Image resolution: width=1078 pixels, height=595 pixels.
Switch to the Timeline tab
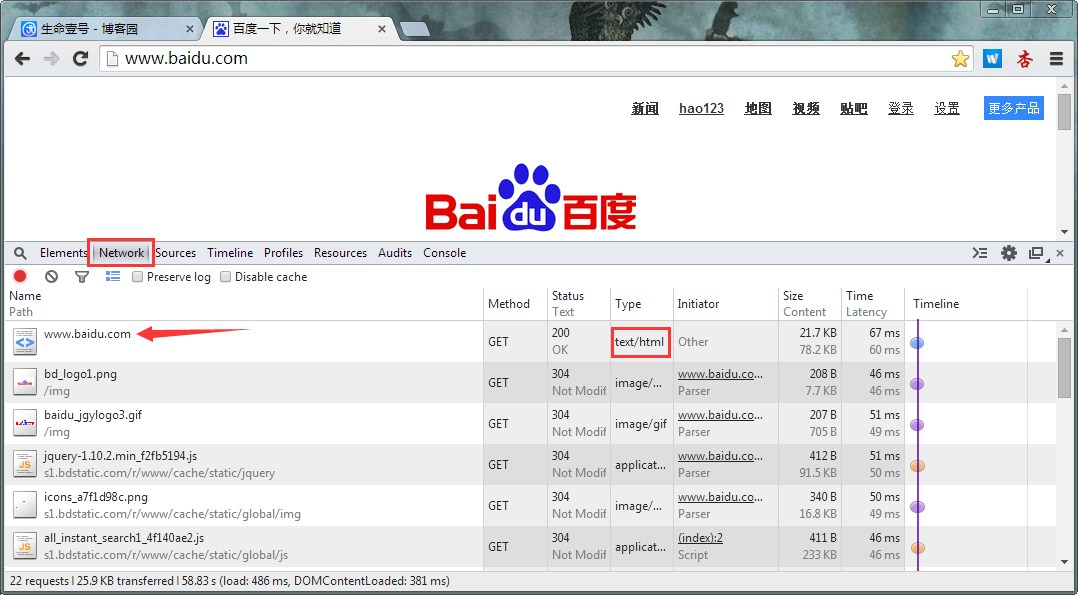pyautogui.click(x=230, y=252)
